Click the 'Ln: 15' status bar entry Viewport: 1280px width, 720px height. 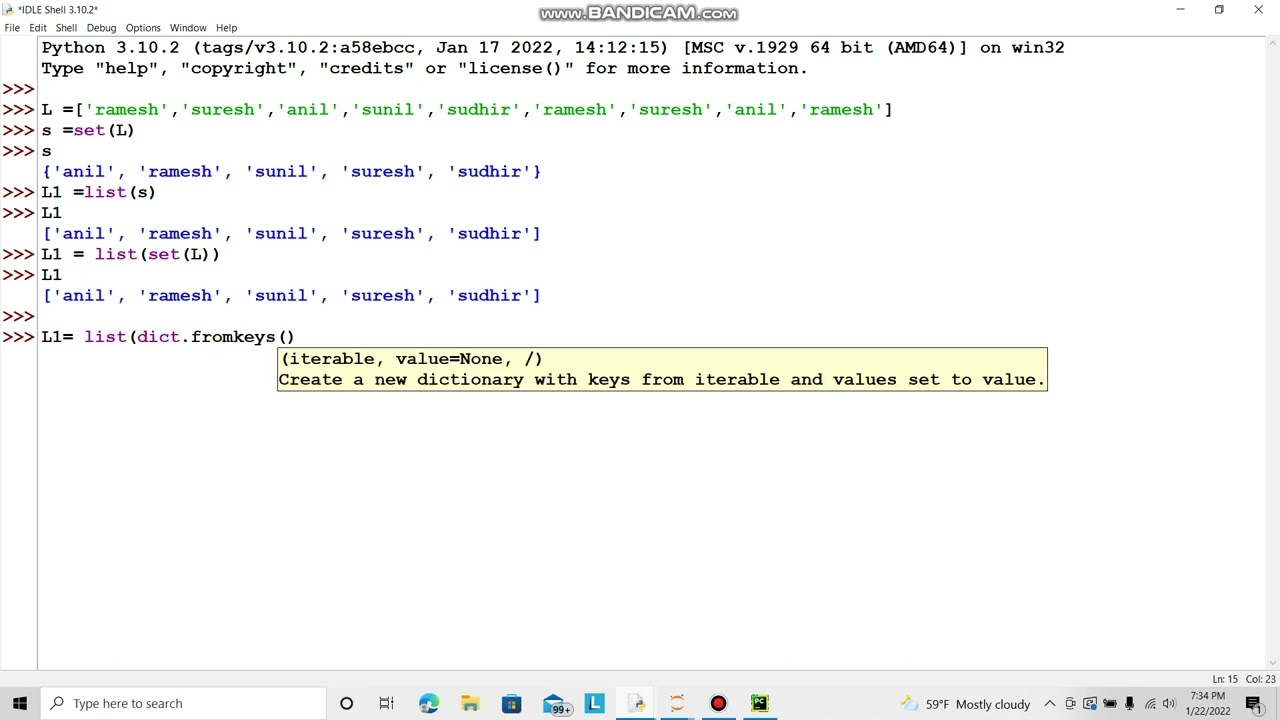pyautogui.click(x=1225, y=679)
